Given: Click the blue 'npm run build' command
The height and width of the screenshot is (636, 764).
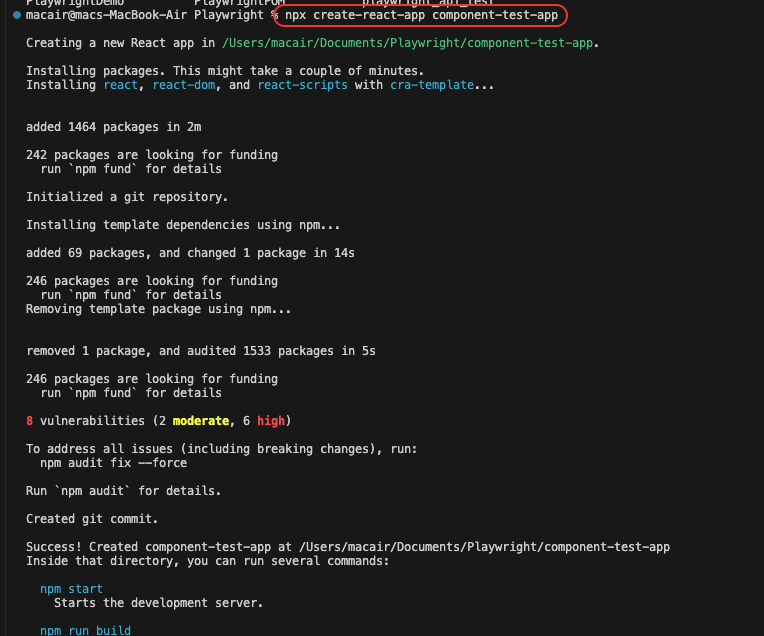Looking at the screenshot, I should (x=85, y=630).
